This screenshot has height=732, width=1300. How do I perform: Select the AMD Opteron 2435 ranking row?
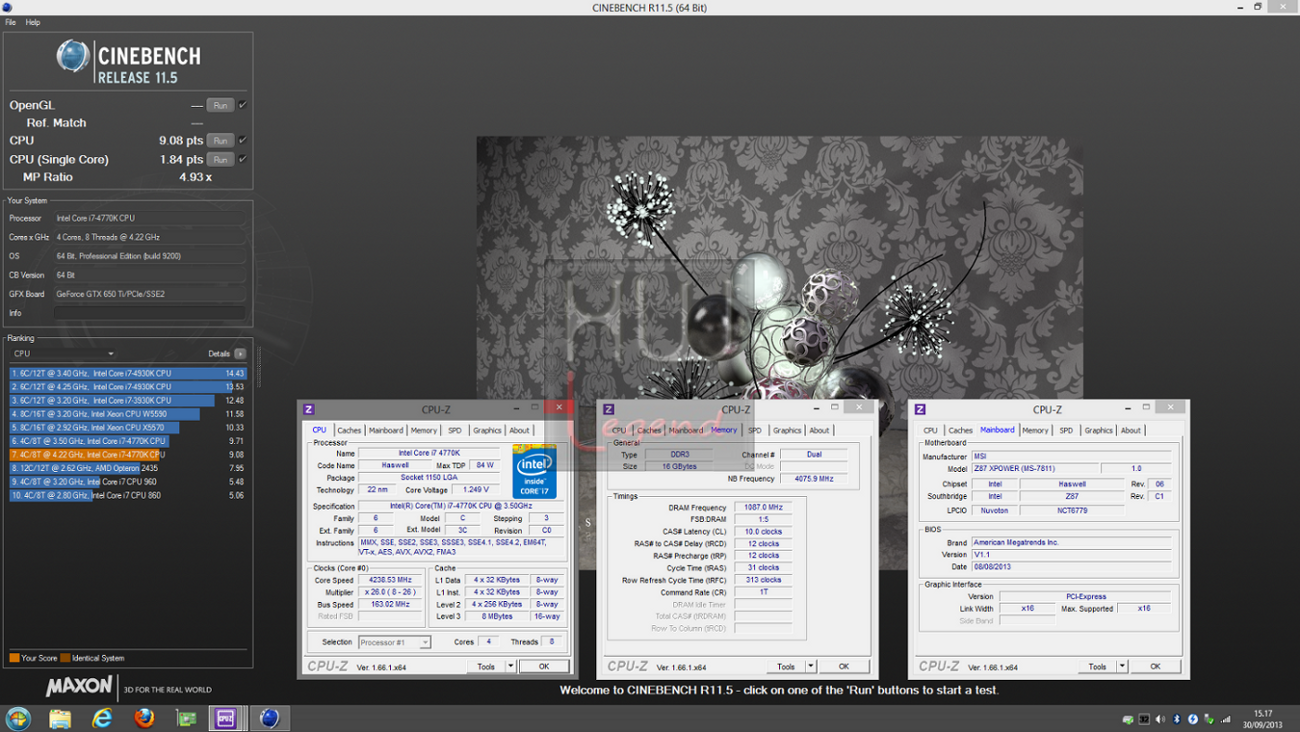(x=127, y=468)
